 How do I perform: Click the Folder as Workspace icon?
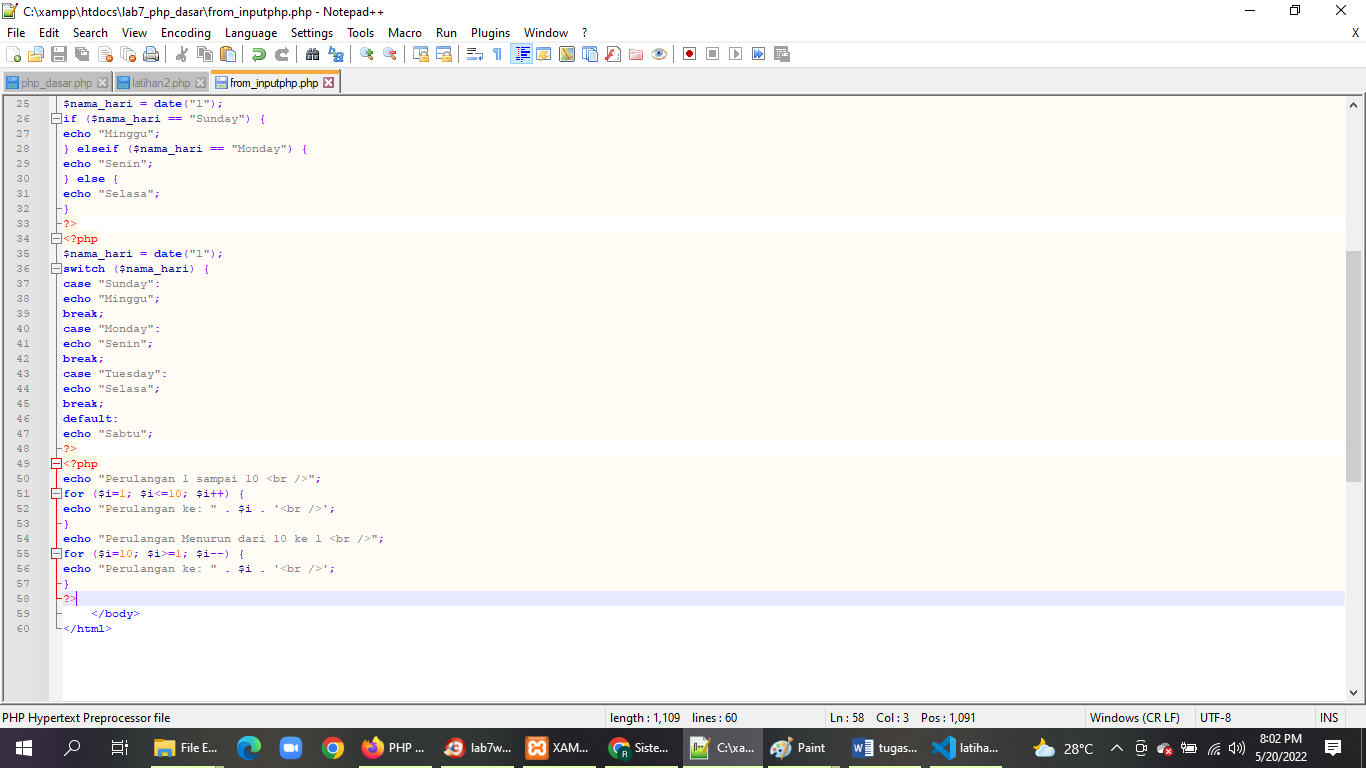tap(636, 54)
